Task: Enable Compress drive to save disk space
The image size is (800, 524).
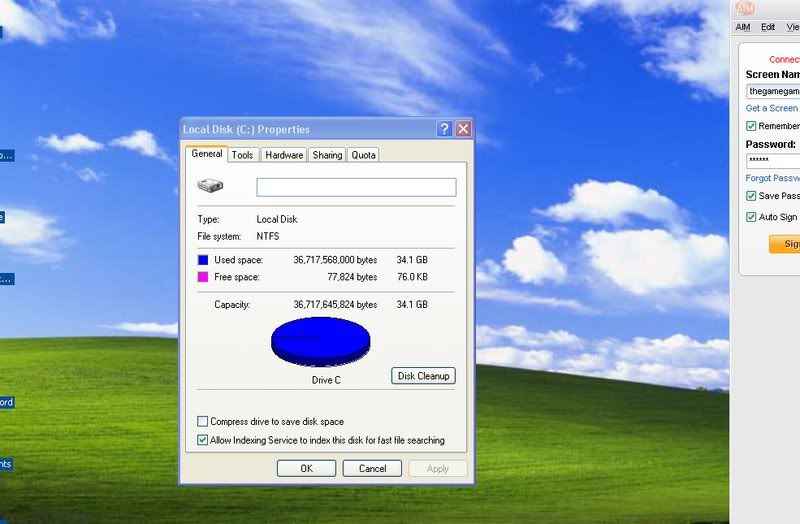Action: pyautogui.click(x=203, y=421)
